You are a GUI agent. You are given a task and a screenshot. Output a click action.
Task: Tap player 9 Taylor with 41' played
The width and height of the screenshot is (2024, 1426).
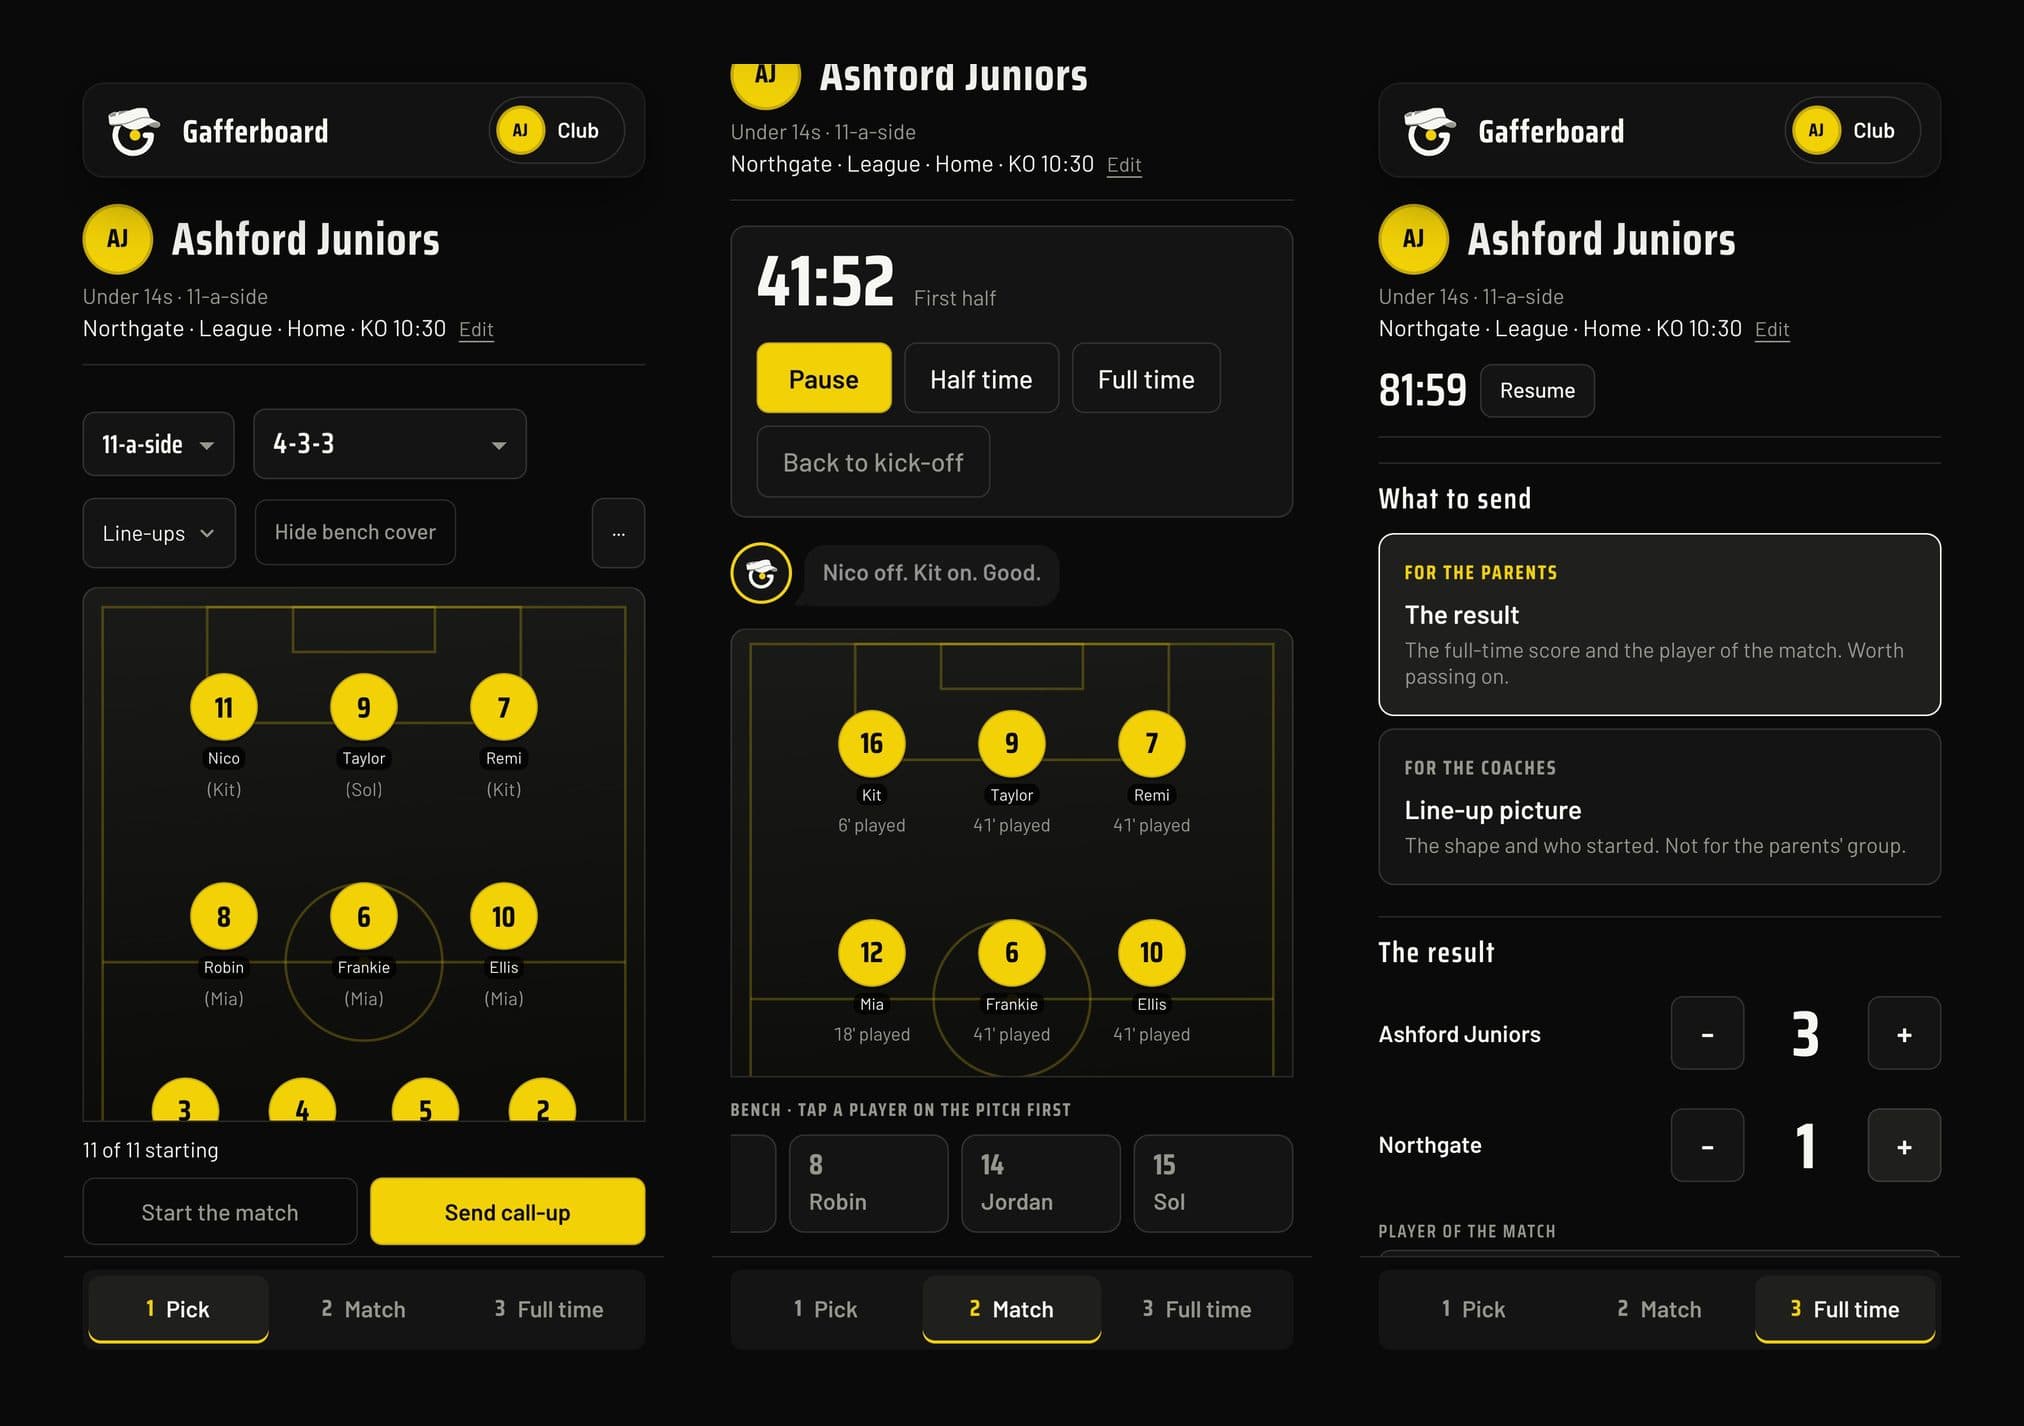point(1012,743)
